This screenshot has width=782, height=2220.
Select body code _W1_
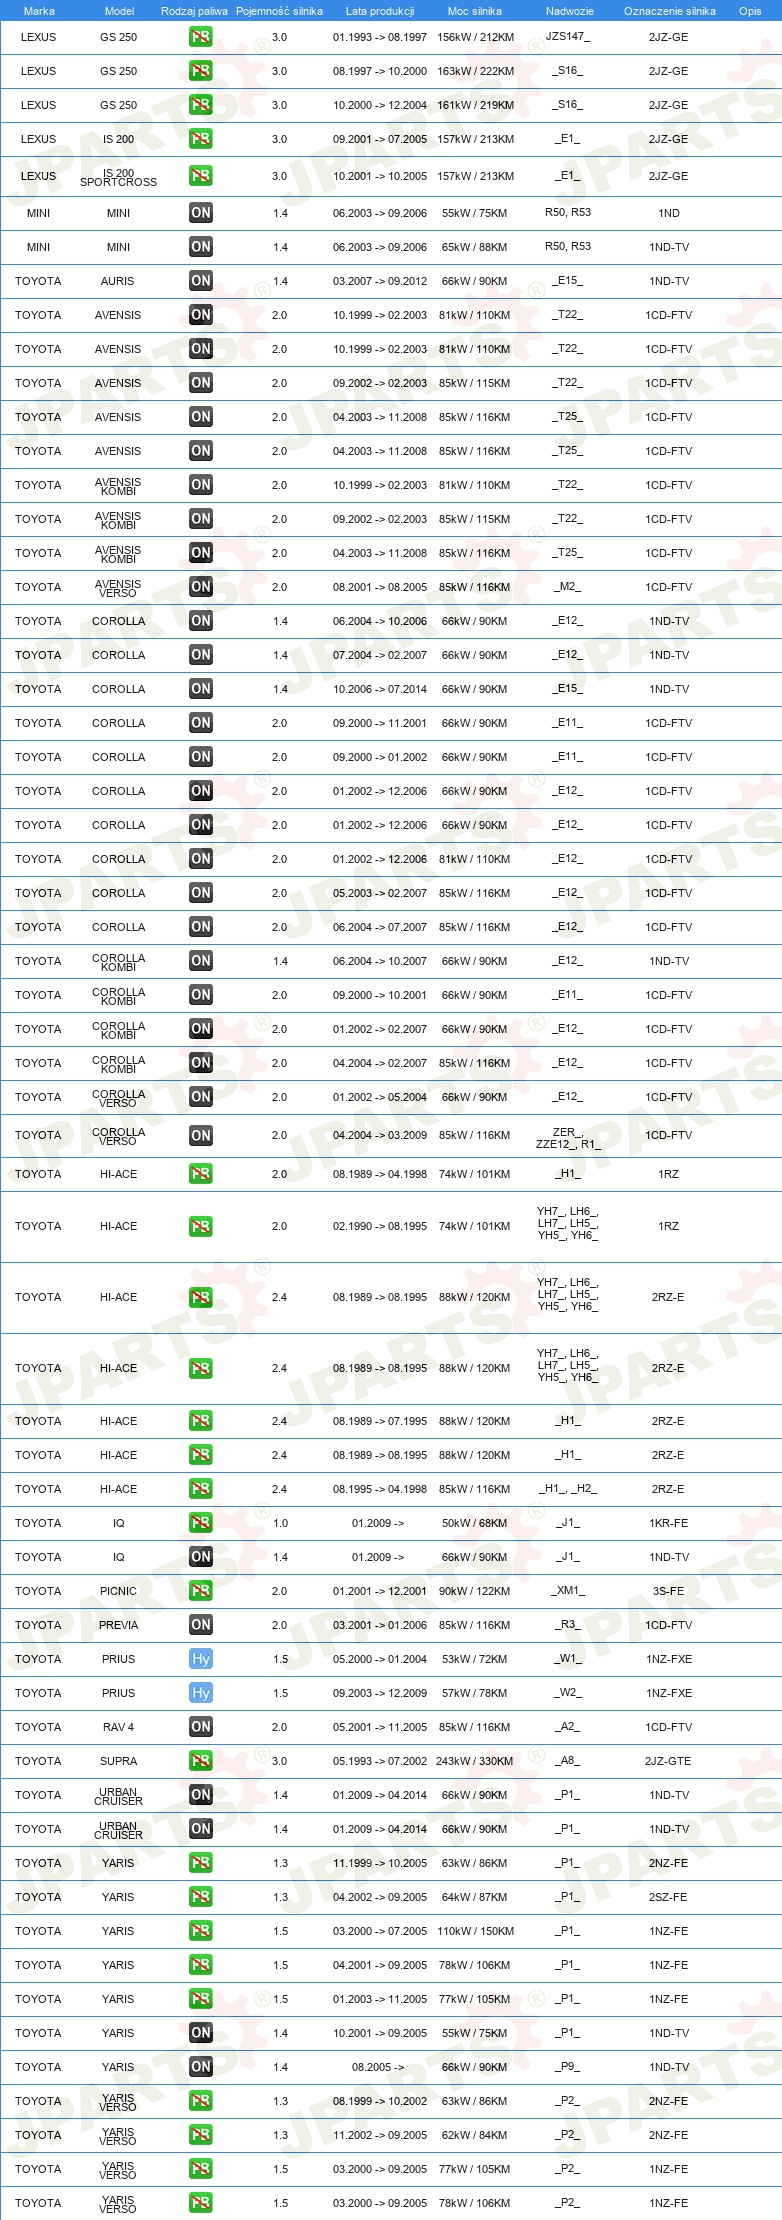(x=568, y=1659)
